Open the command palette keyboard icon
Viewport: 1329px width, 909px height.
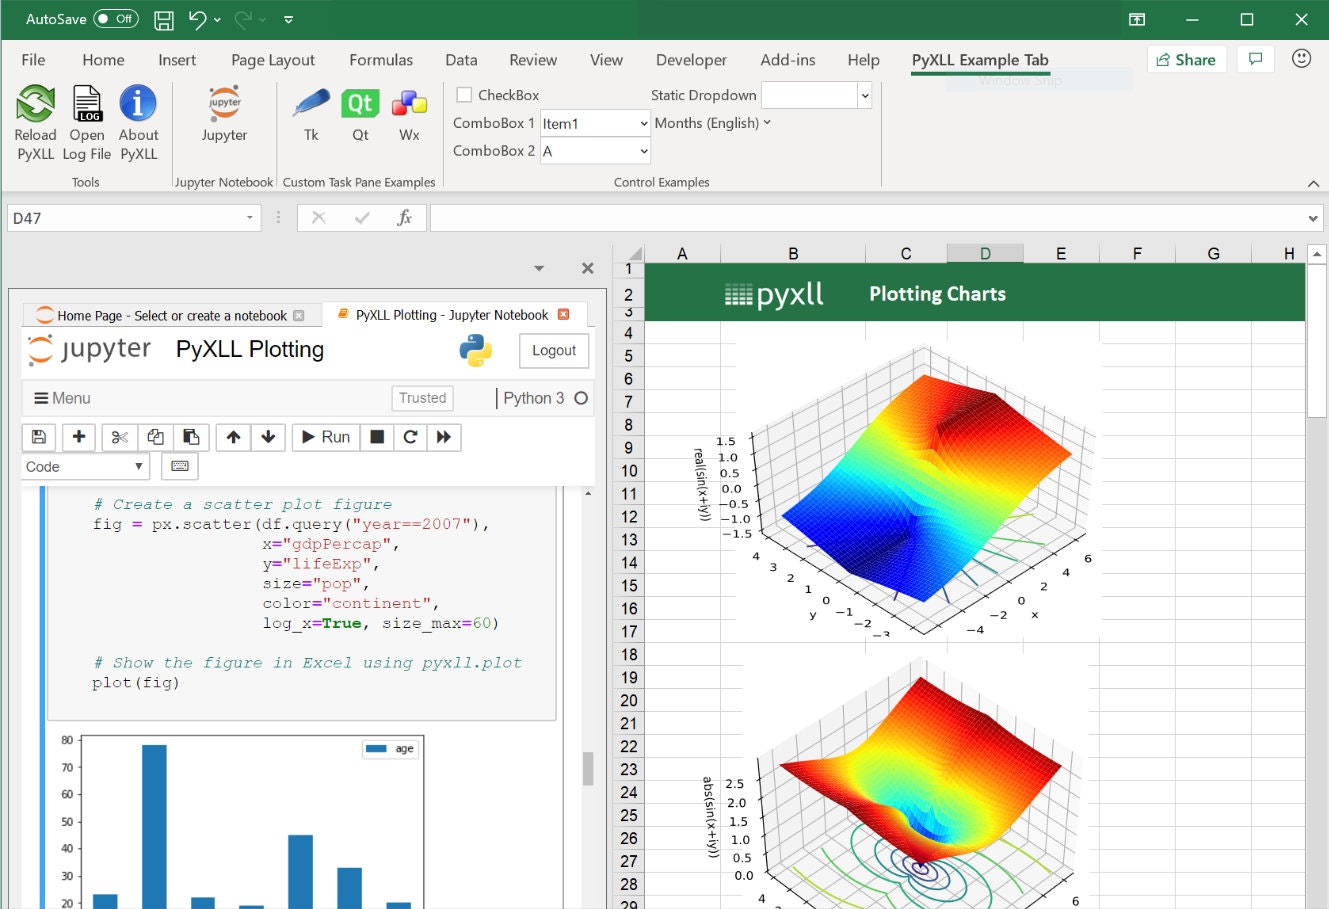[x=180, y=466]
